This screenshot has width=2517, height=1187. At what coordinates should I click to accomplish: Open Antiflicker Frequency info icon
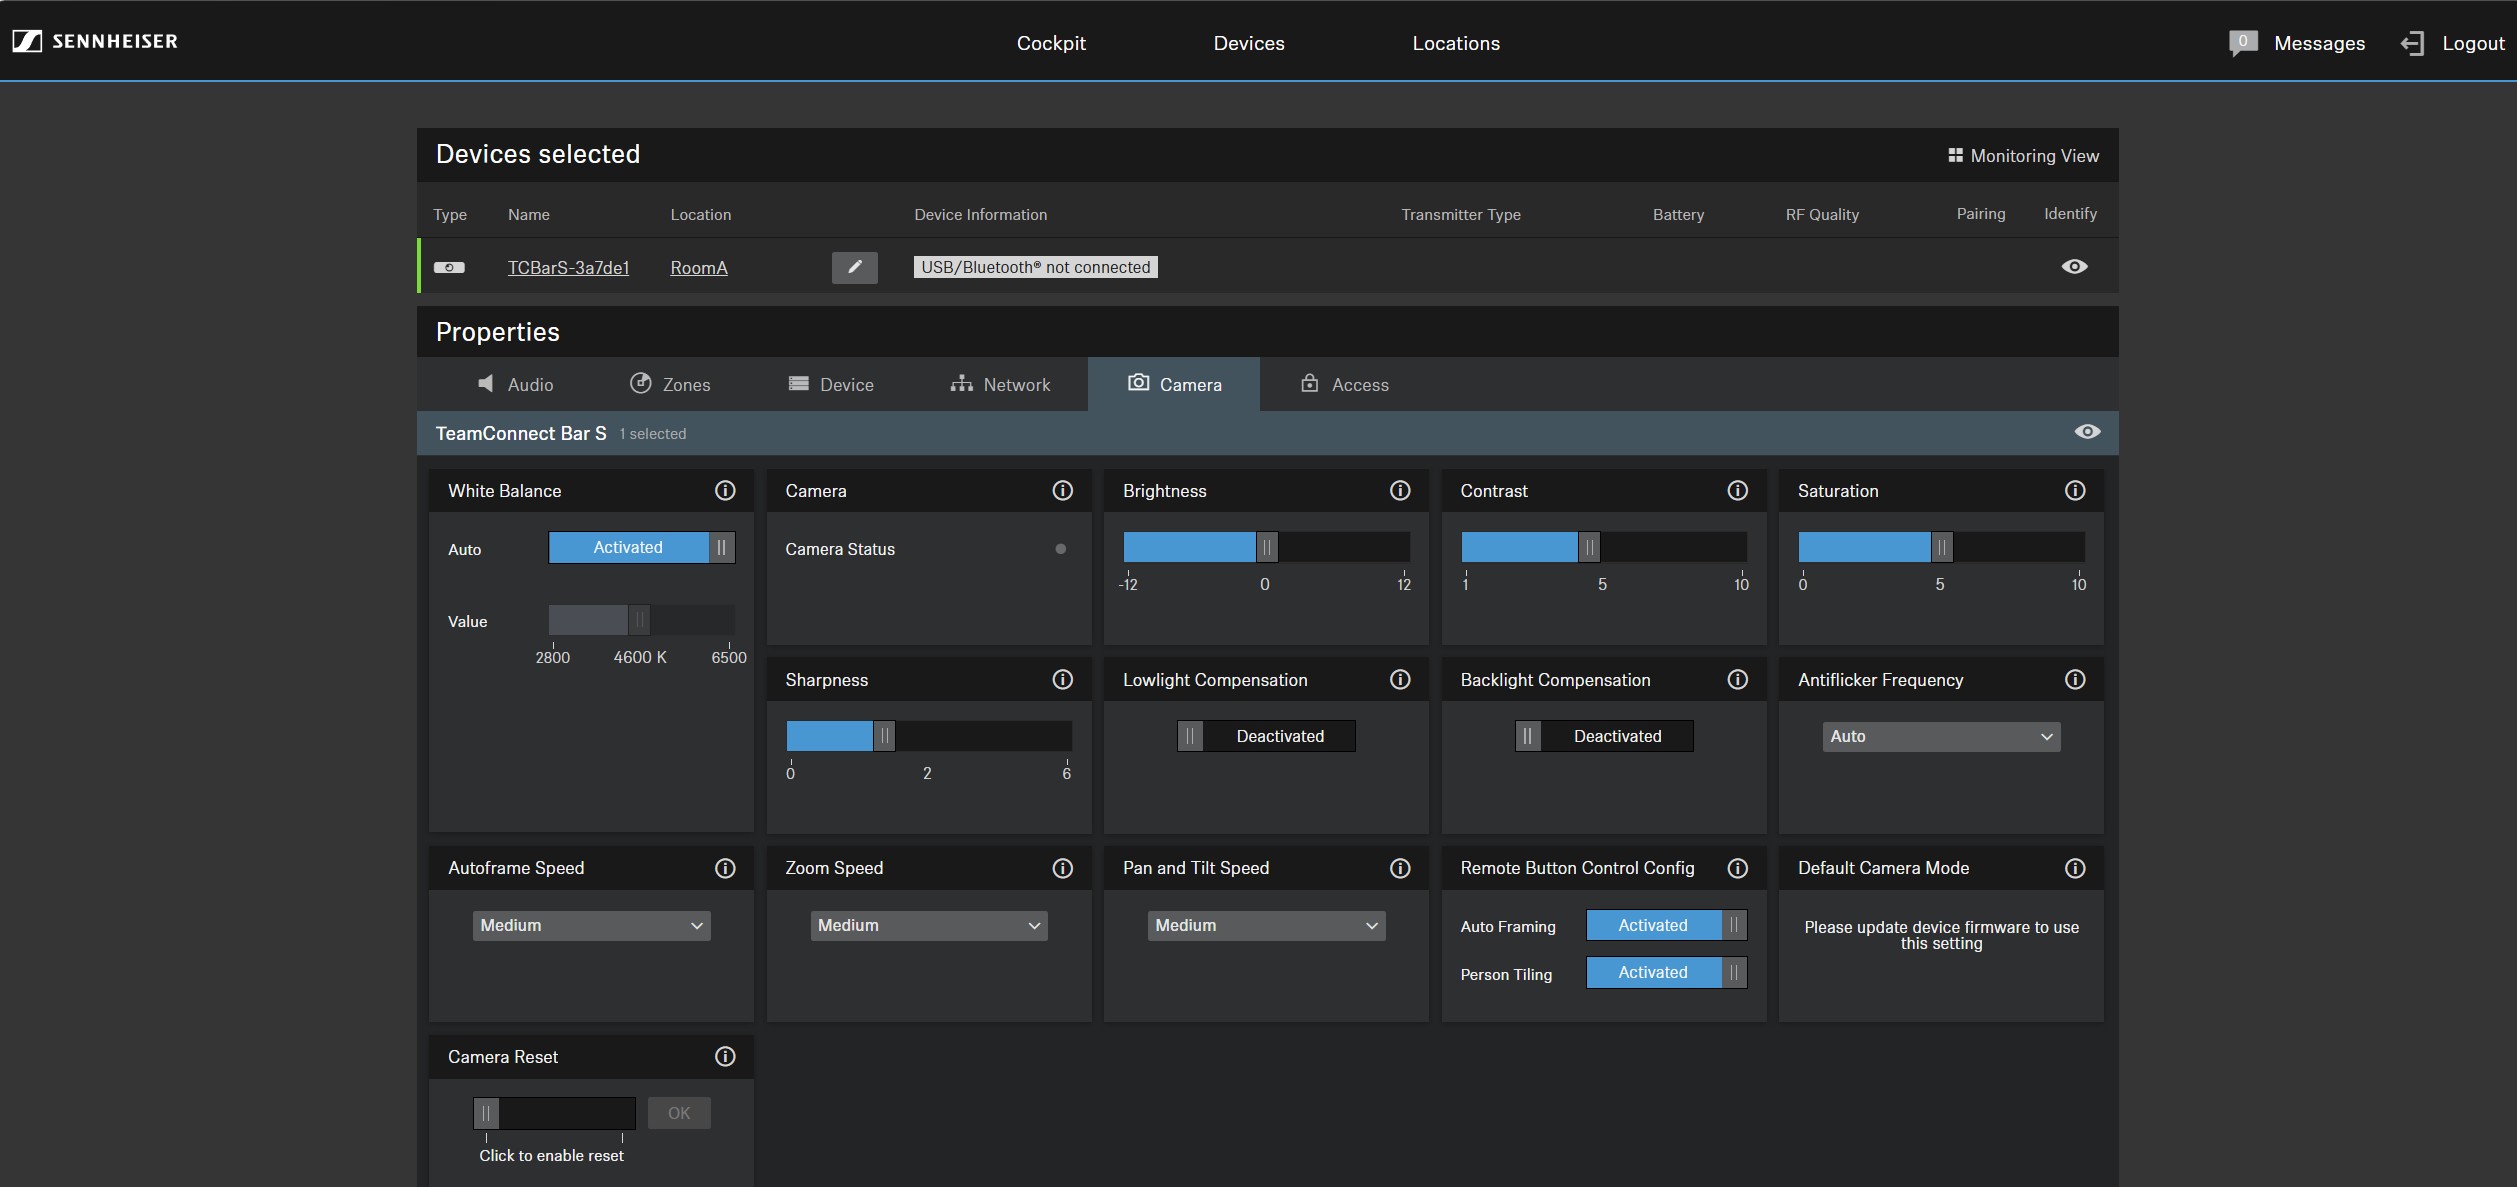pyautogui.click(x=2075, y=679)
